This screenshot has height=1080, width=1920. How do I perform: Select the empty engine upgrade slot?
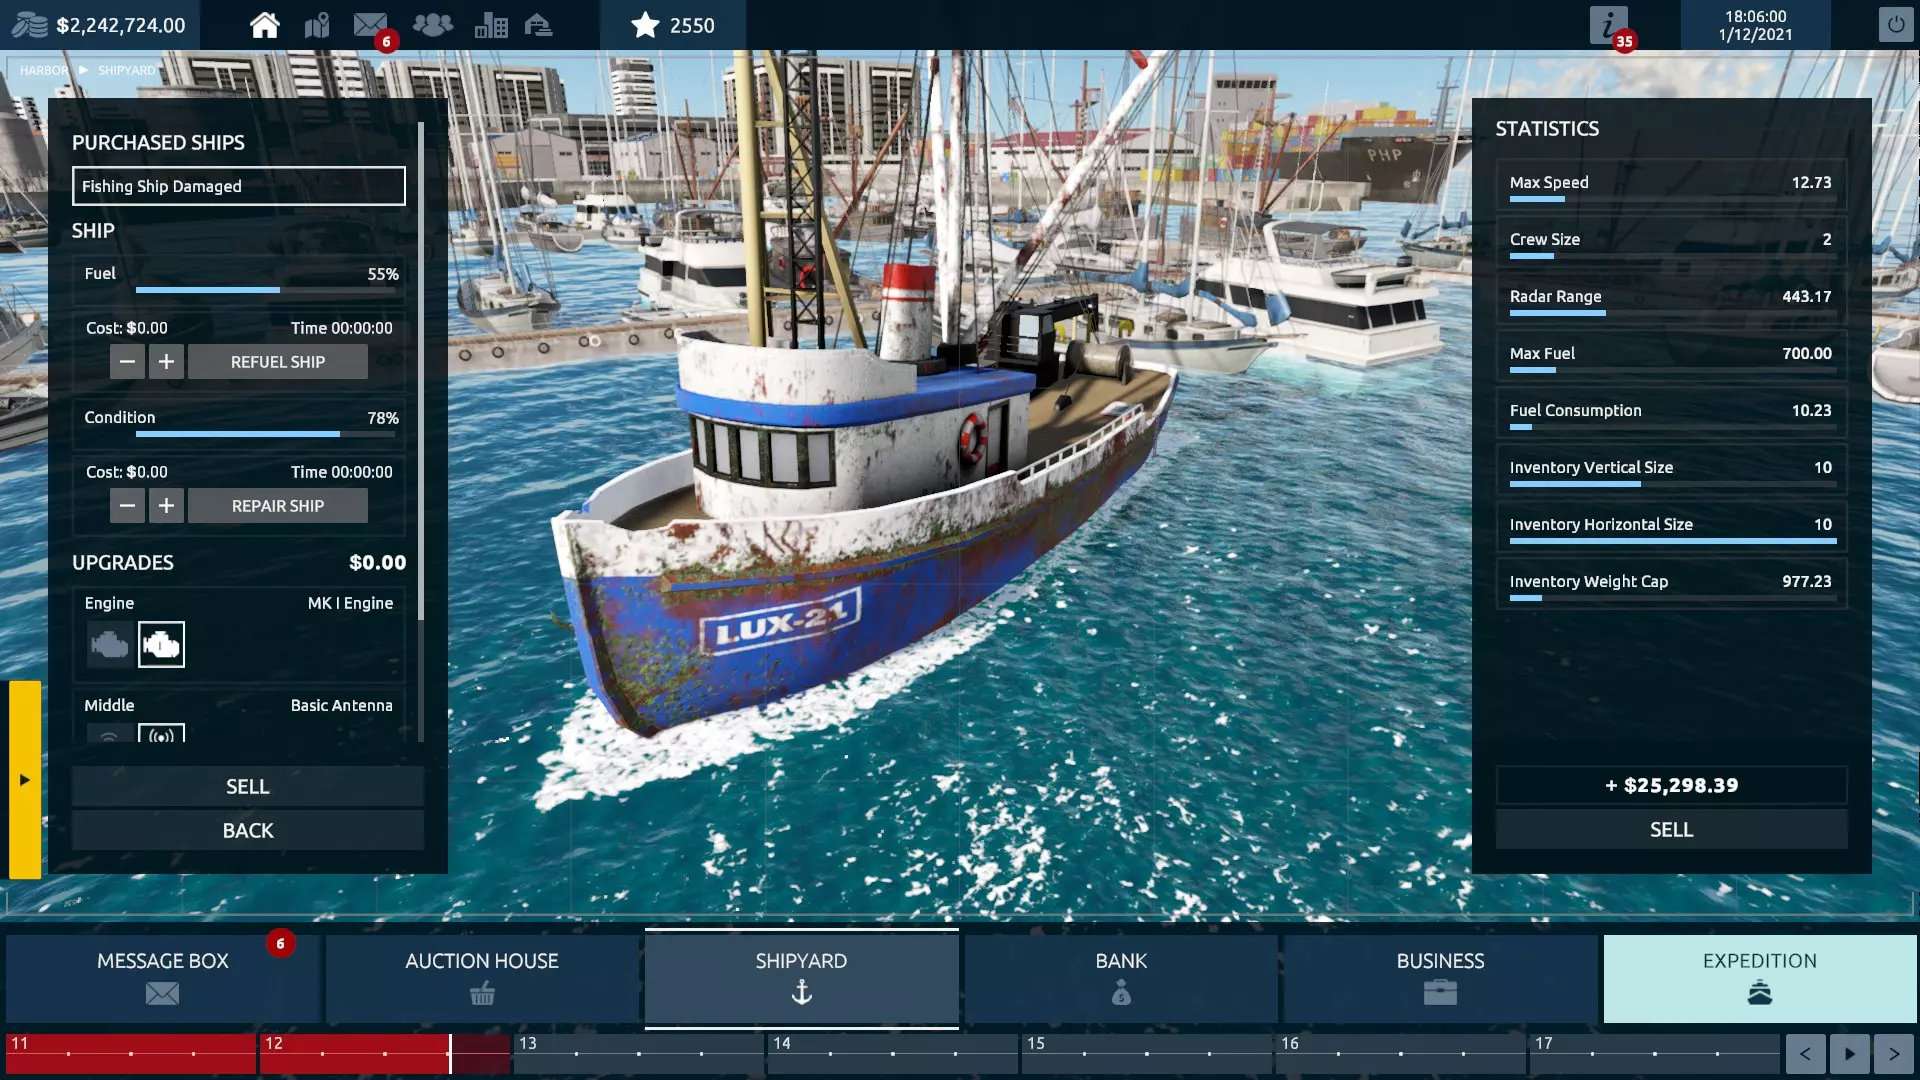pyautogui.click(x=109, y=645)
